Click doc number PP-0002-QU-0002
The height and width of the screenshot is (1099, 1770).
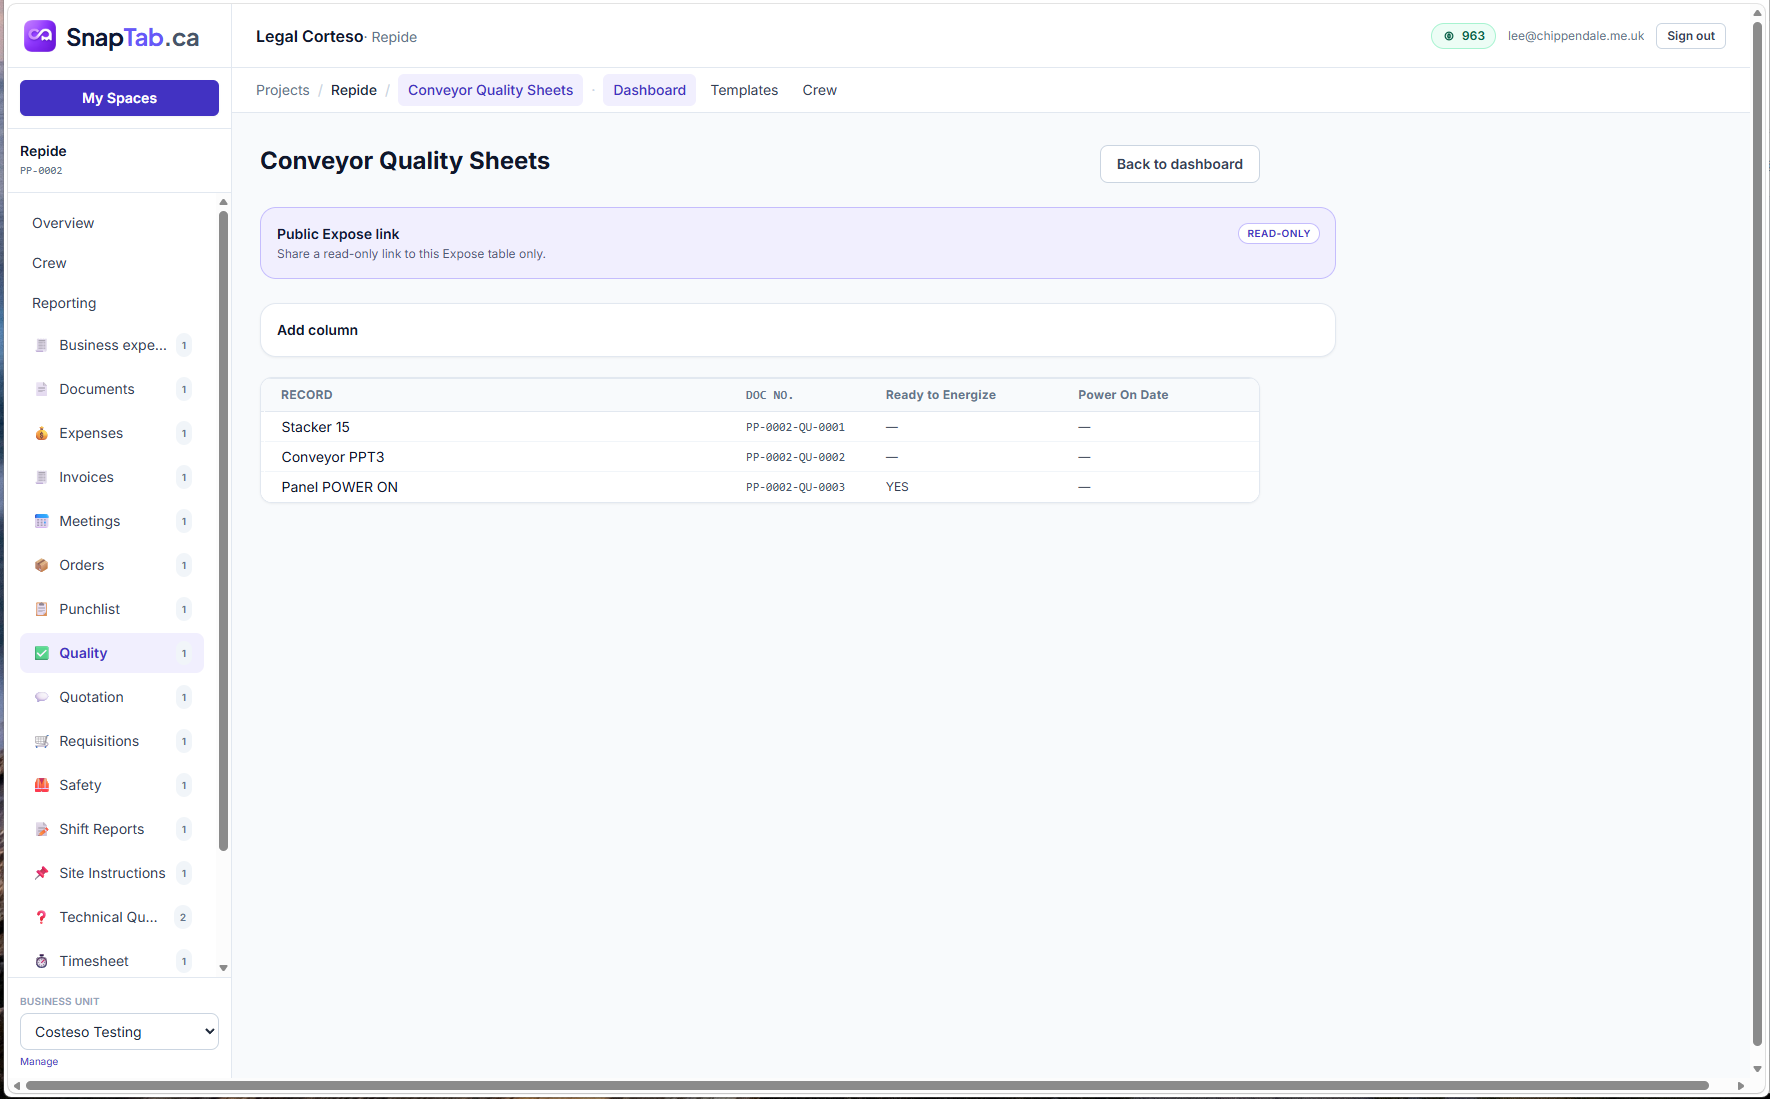pyautogui.click(x=795, y=457)
